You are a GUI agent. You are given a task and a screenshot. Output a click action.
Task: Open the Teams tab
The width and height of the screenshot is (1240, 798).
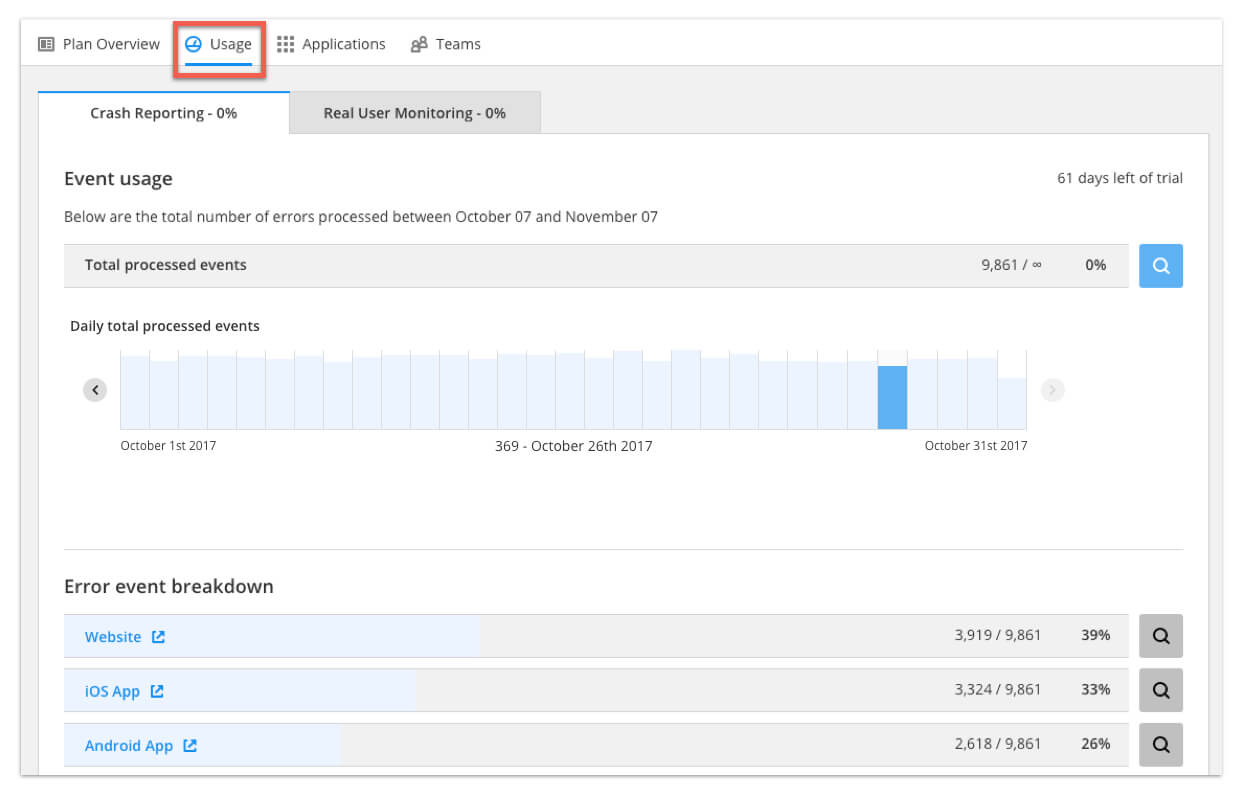(x=446, y=44)
